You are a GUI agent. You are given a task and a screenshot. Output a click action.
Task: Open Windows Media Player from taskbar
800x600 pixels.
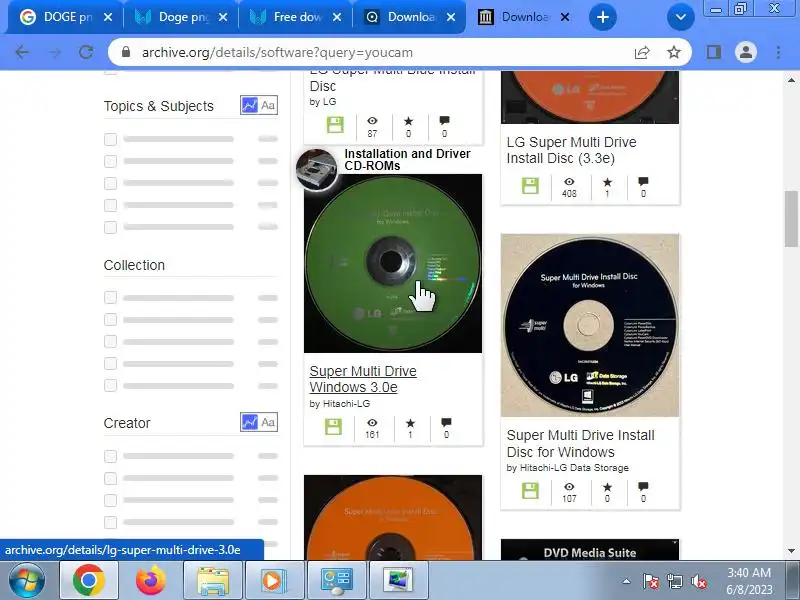[x=274, y=581]
